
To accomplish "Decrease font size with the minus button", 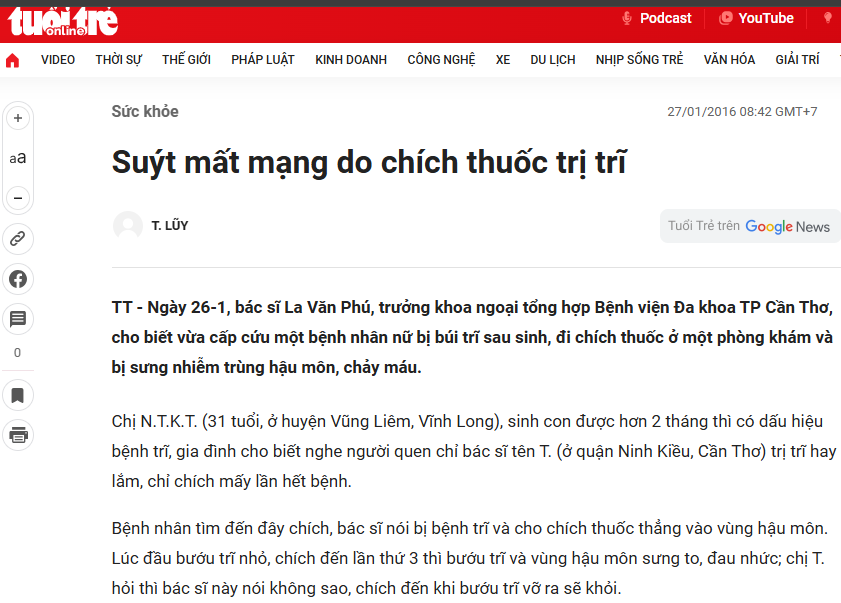I will click(18, 198).
